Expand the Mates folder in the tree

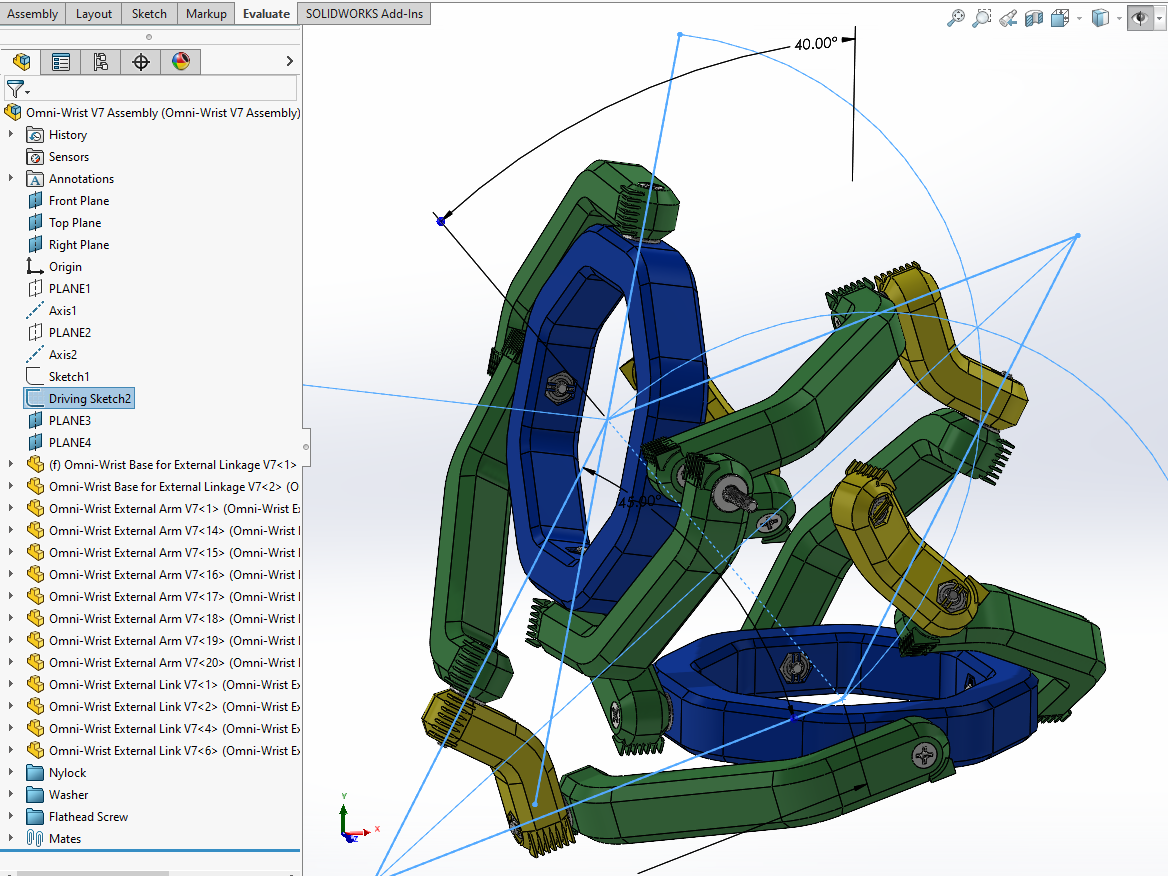[x=11, y=839]
